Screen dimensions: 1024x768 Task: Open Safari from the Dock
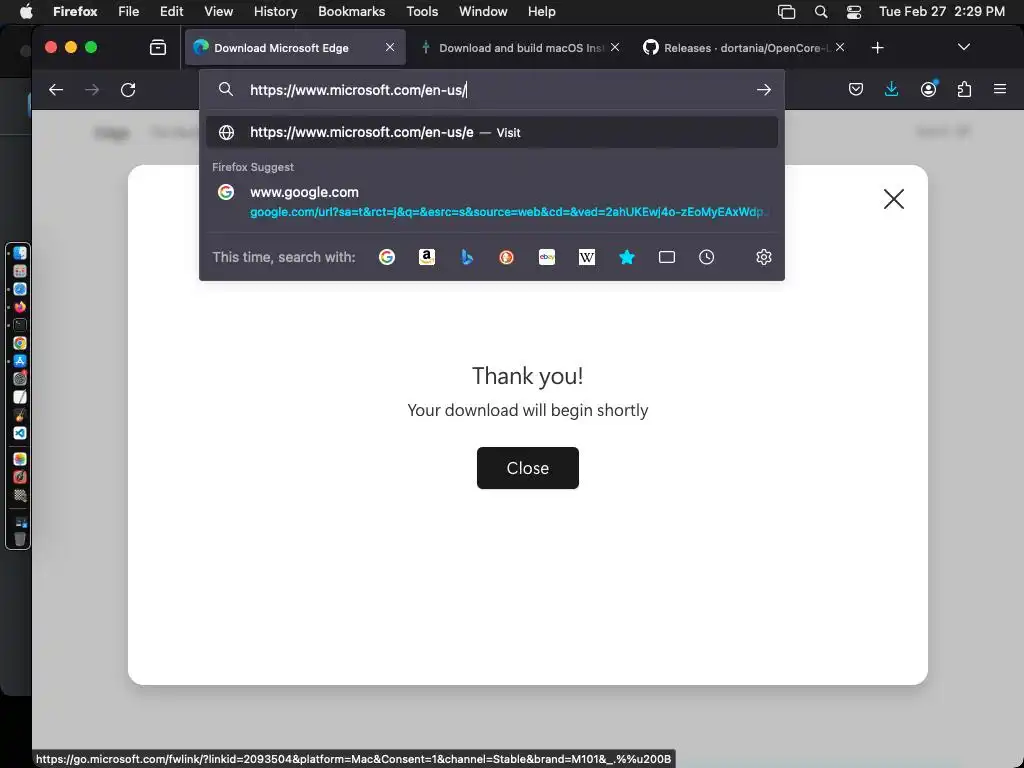point(20,289)
